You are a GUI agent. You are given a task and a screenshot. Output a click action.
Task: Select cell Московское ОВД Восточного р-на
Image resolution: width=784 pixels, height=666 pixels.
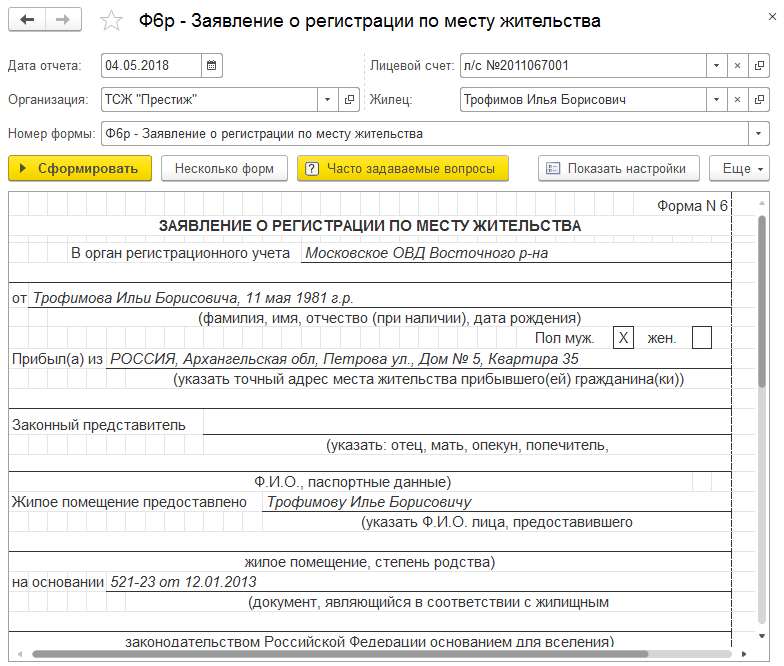tap(516, 253)
